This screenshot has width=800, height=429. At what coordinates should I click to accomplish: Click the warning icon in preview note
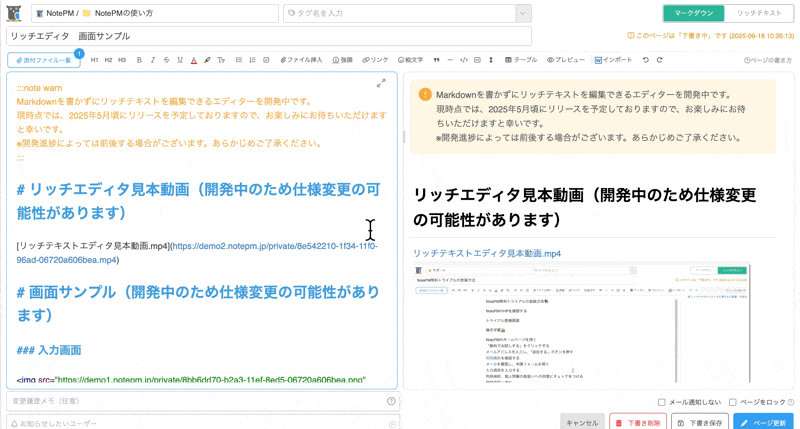[424, 94]
